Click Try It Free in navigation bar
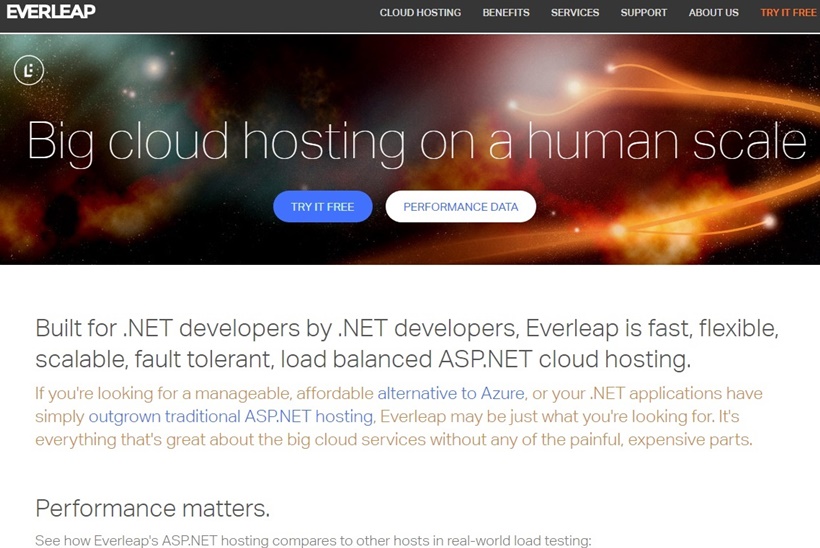 [x=788, y=13]
